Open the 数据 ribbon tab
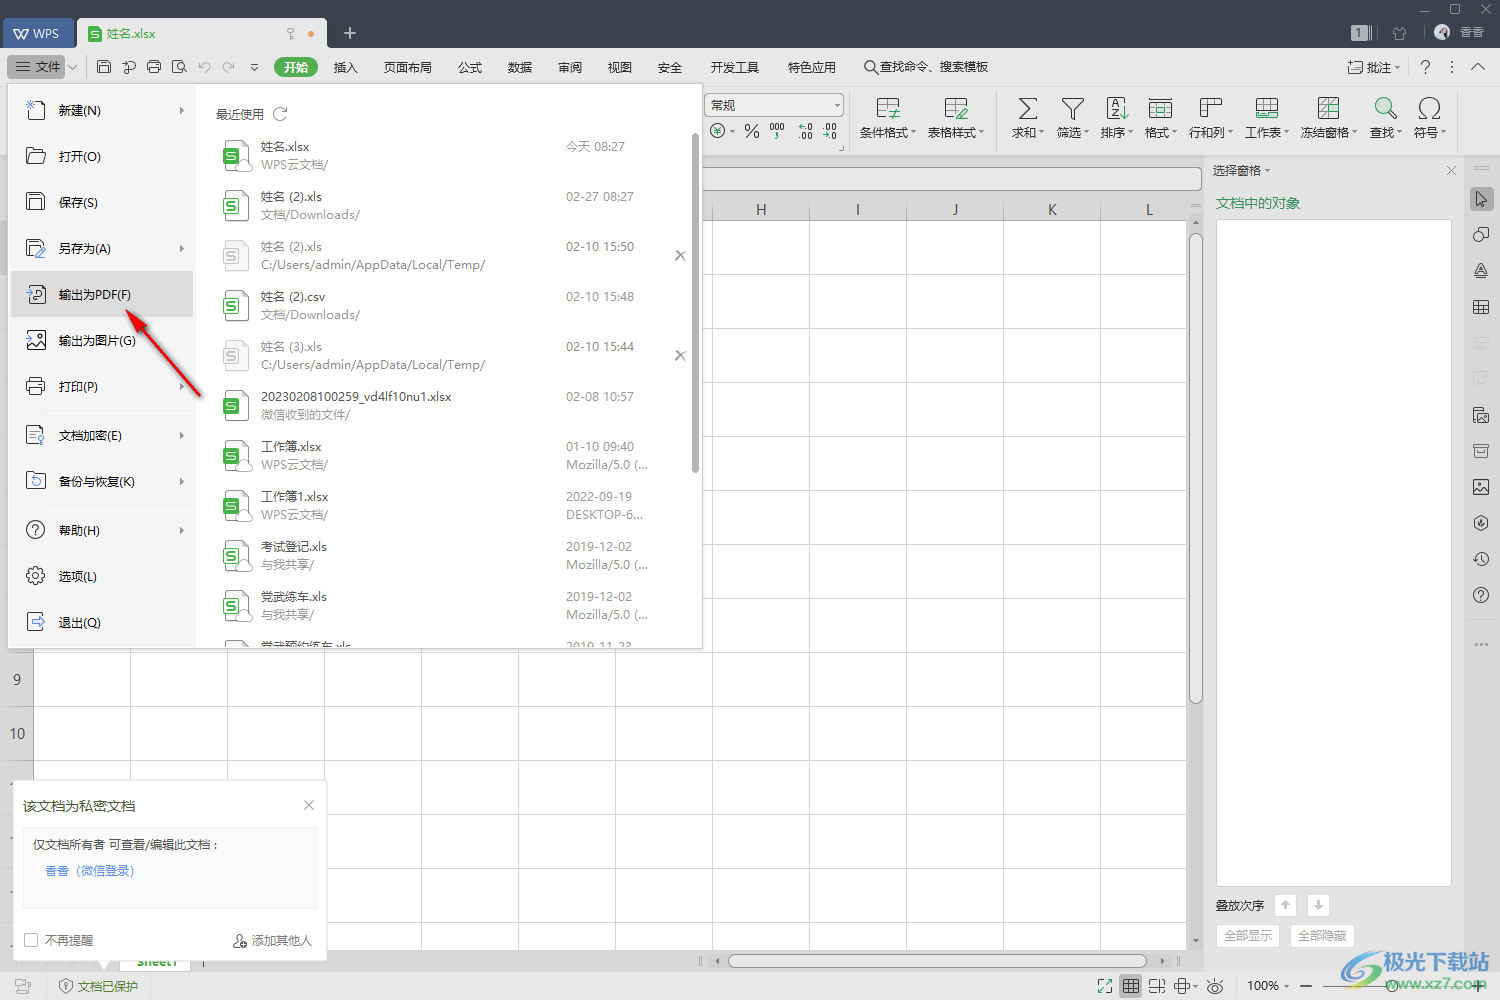 coord(520,67)
